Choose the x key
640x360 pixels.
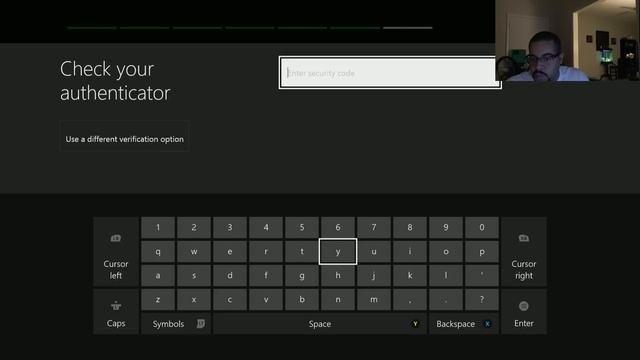click(194, 300)
